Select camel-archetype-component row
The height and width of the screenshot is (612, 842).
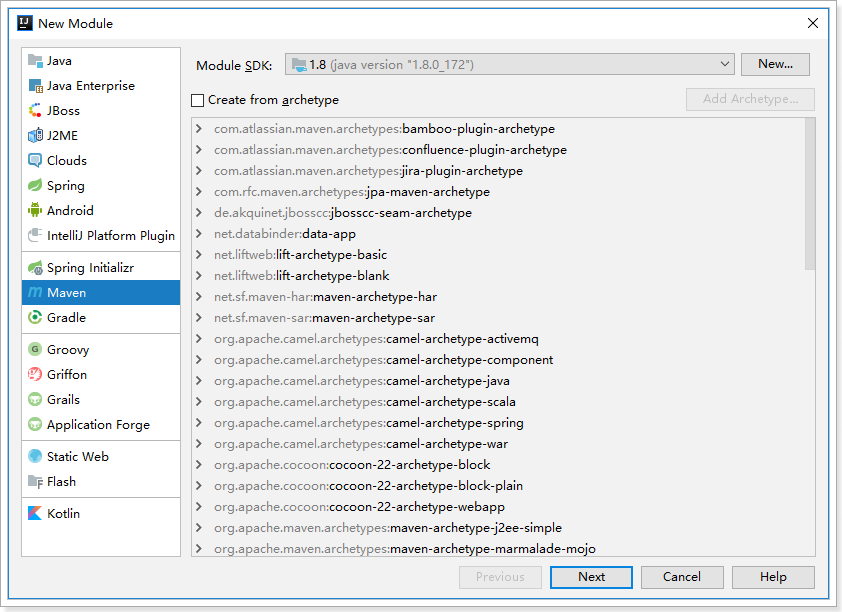498,360
